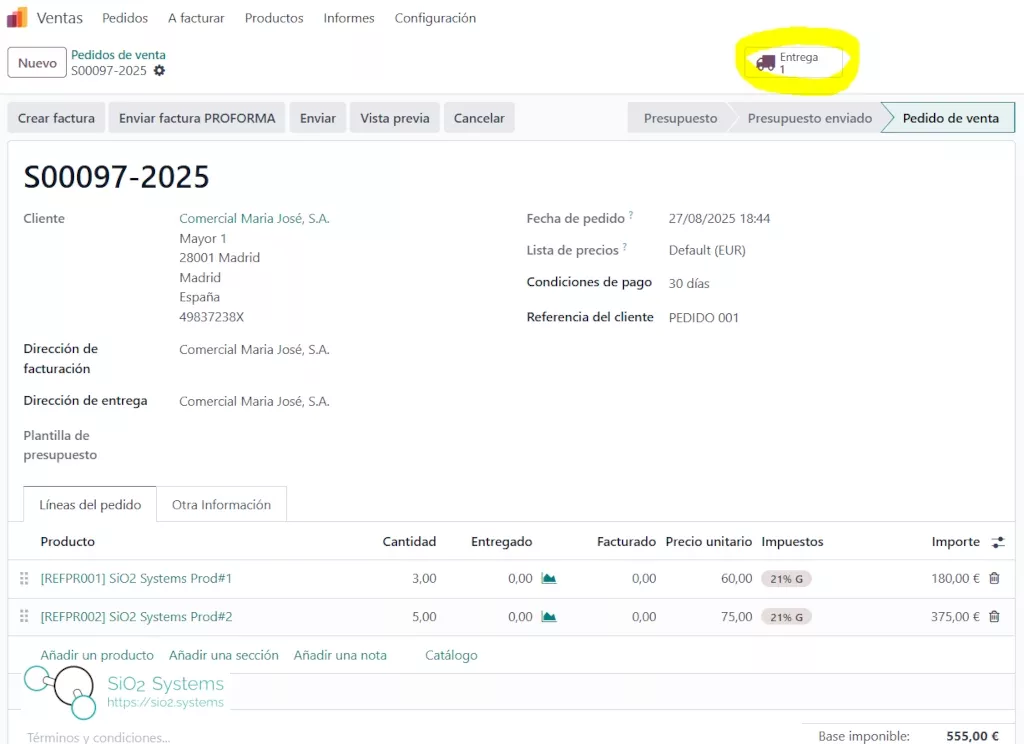This screenshot has width=1024, height=744.
Task: Switch to Otra Información tab
Action: (221, 505)
